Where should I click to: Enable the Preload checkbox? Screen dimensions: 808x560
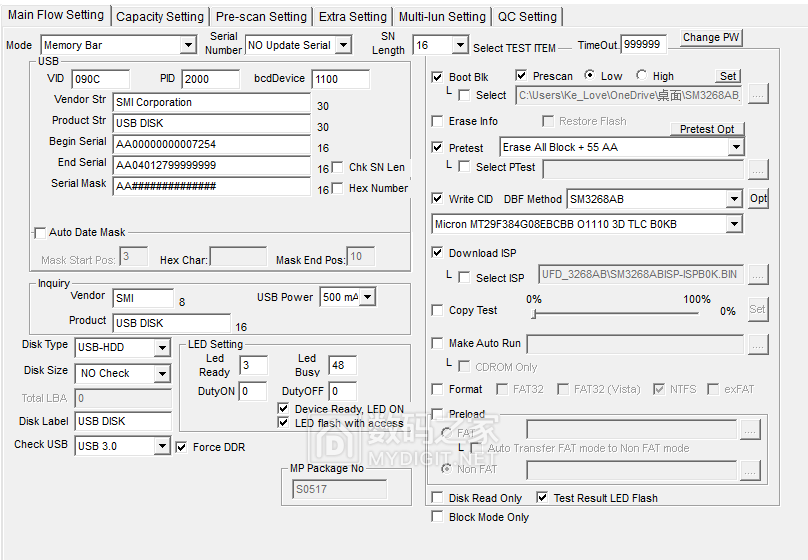tap(437, 413)
